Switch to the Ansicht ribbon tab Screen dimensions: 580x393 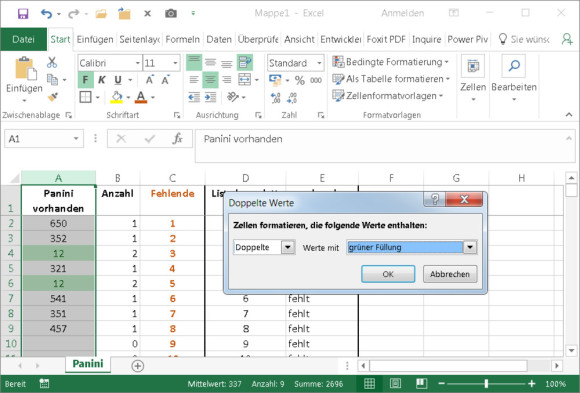click(299, 39)
